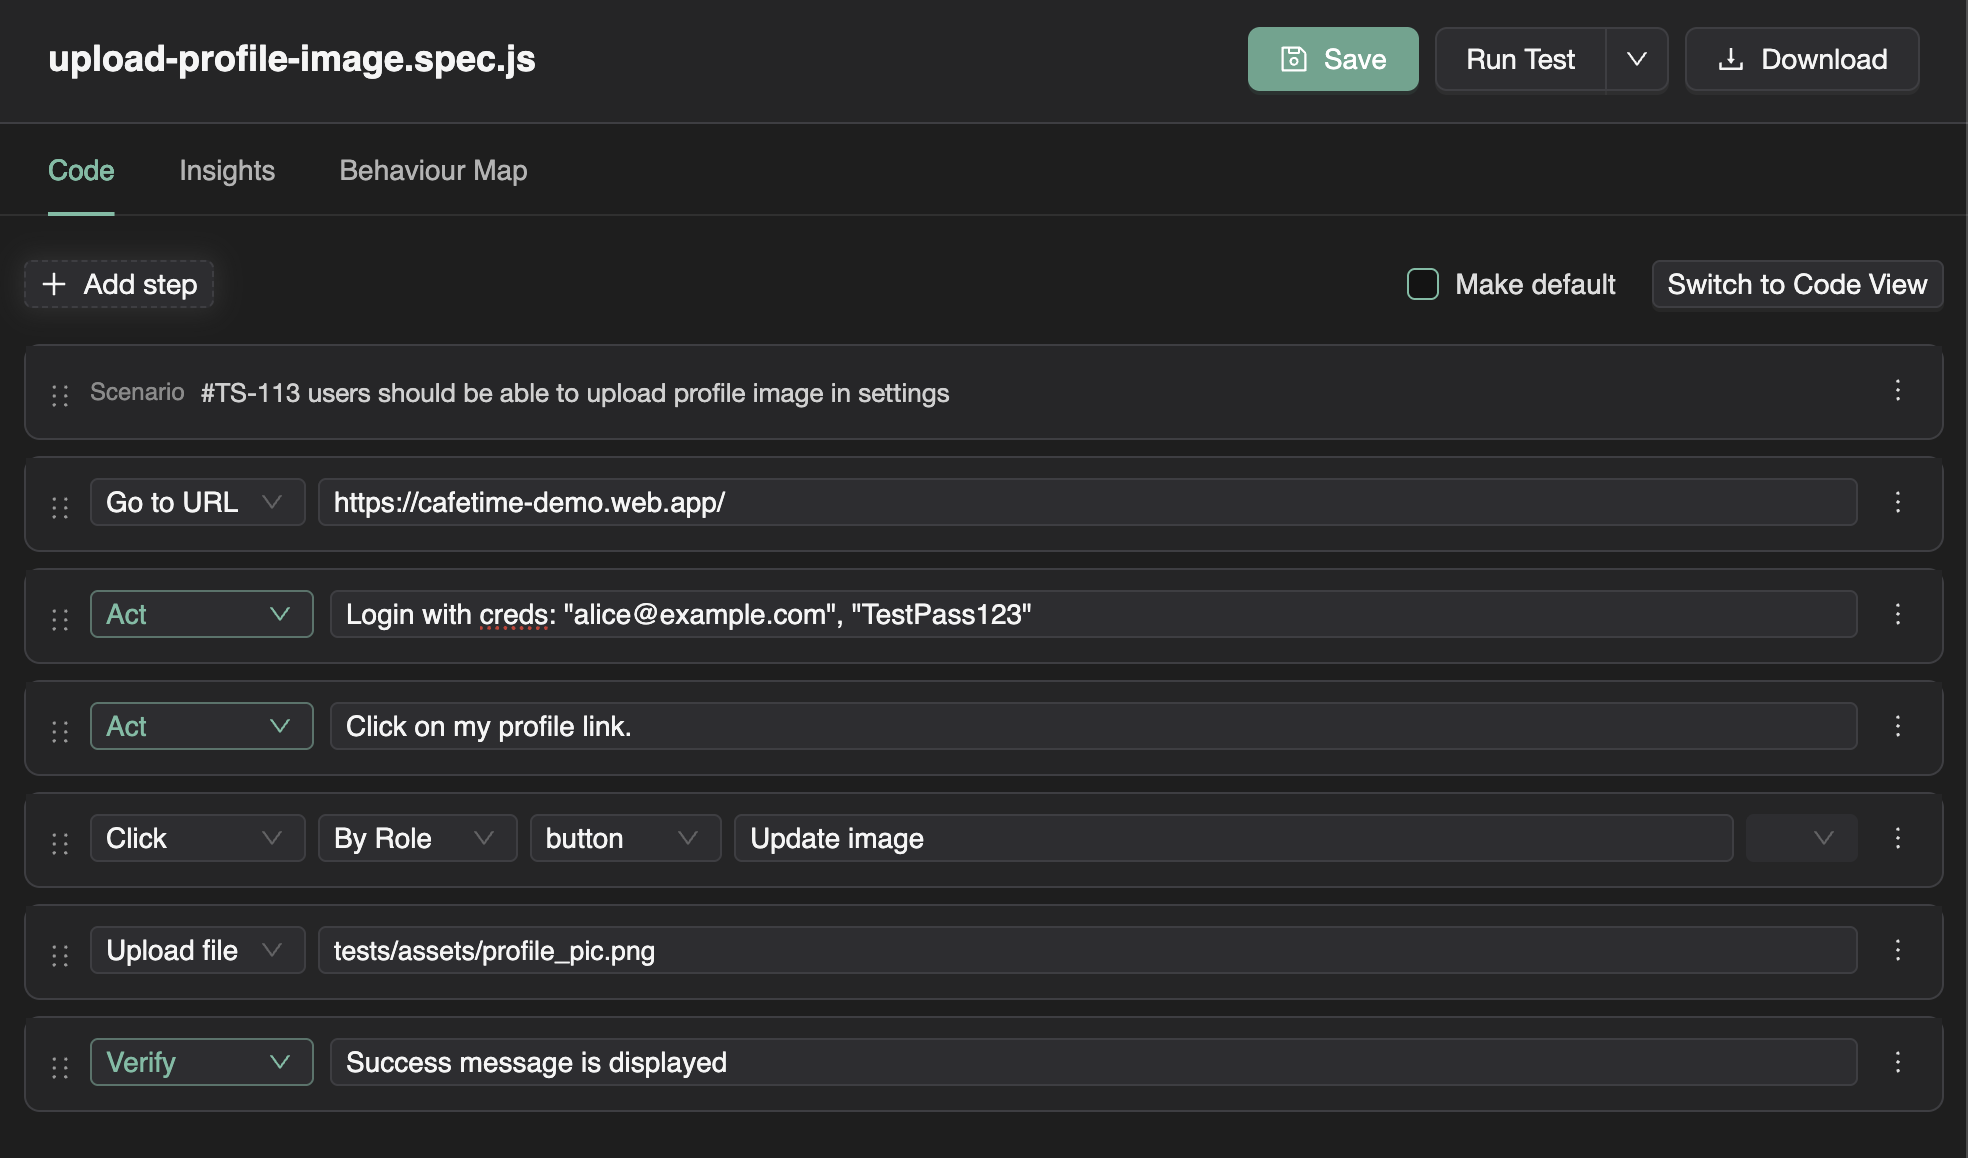Screen dimensions: 1968x1158
Task: Grab the drag handle of the Verify step
Action: click(x=59, y=1063)
